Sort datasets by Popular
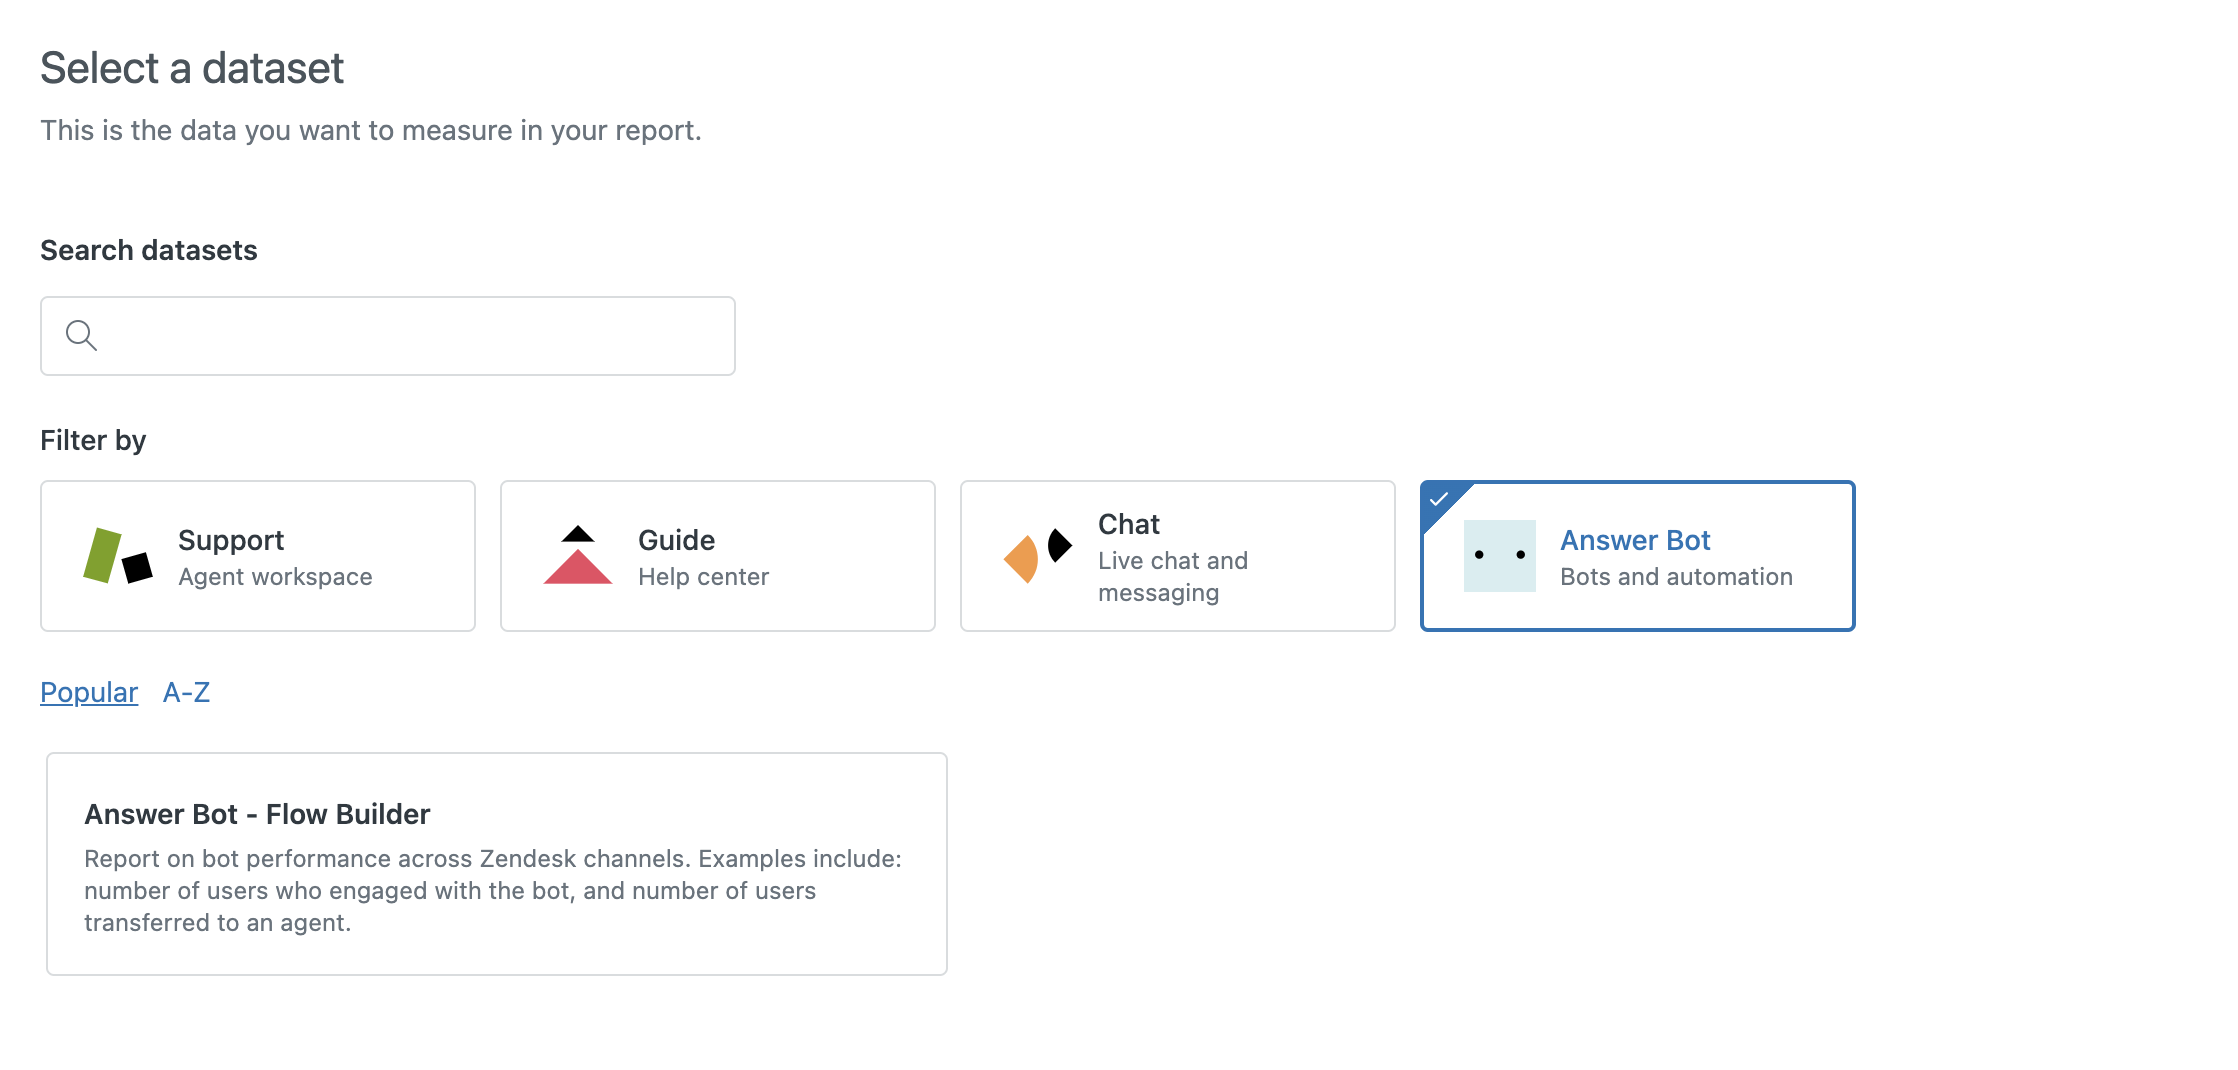This screenshot has height=1070, width=2238. 89,692
